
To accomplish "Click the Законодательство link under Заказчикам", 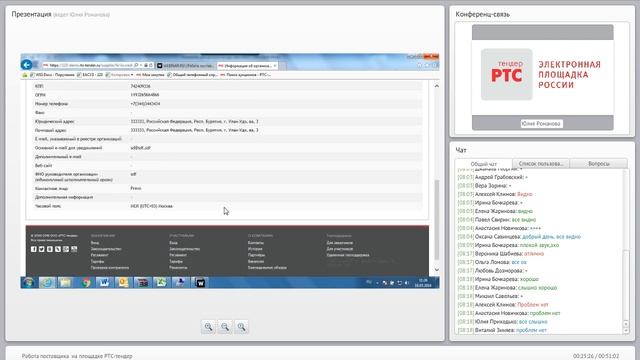I will pos(106,249).
